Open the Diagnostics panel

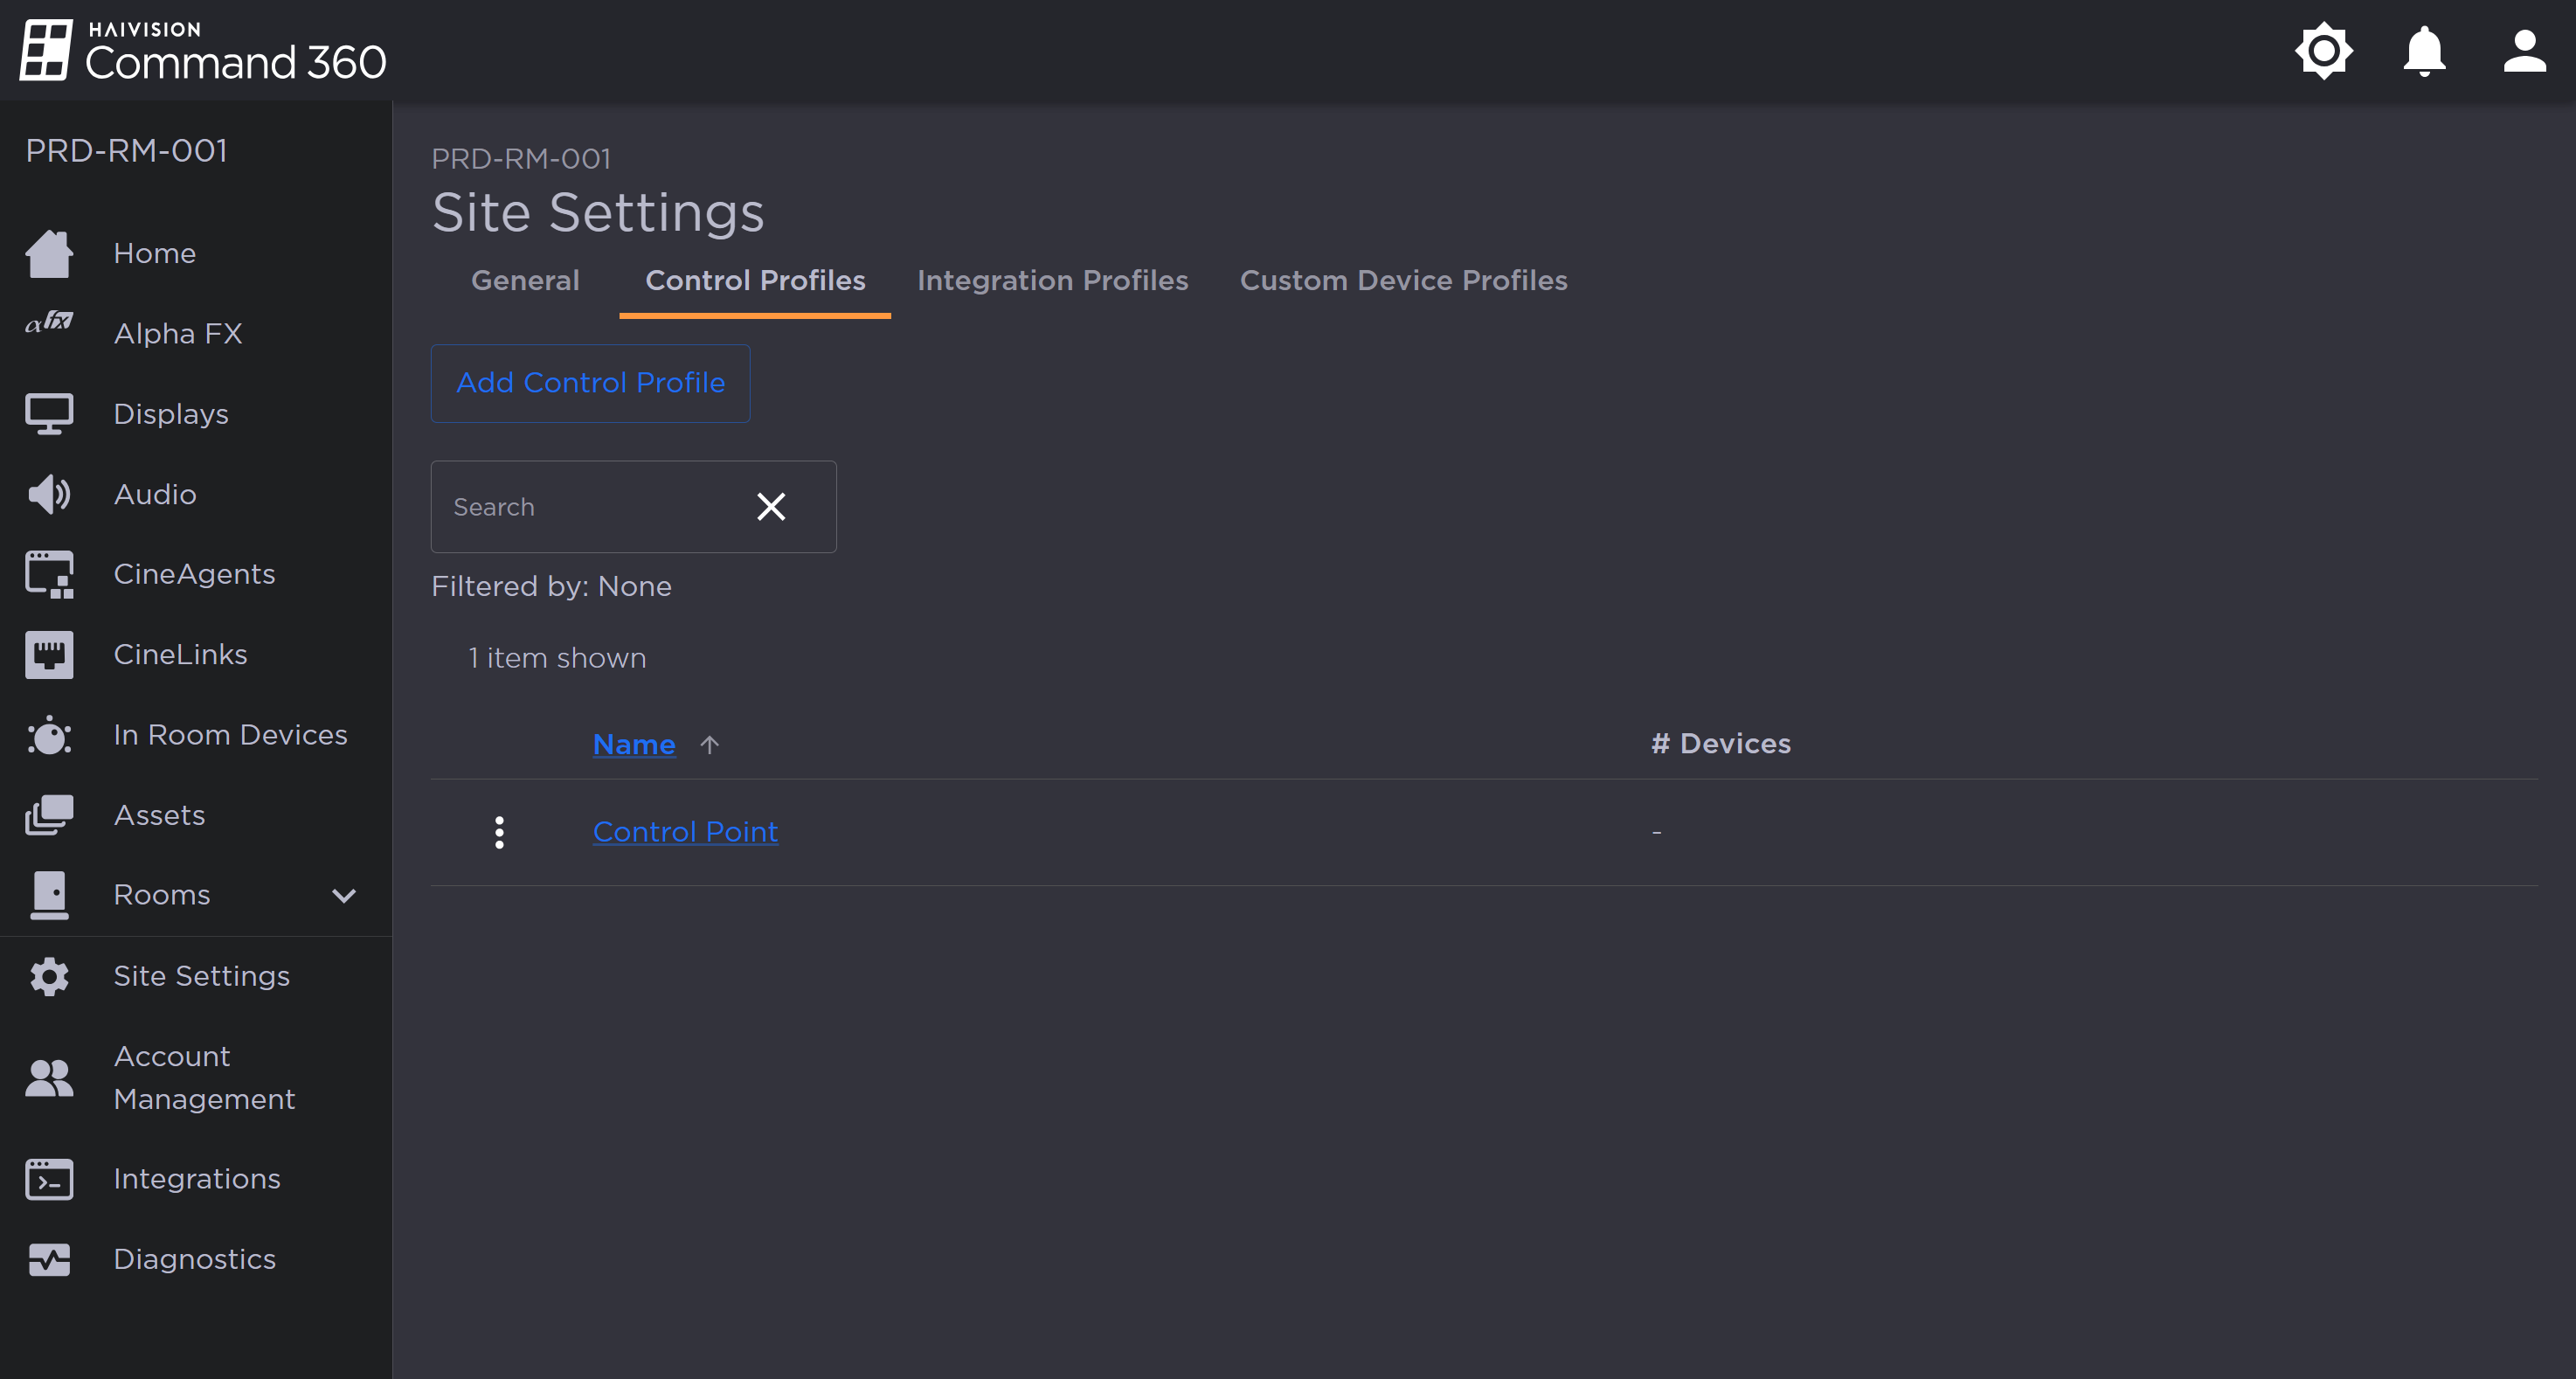195,1258
